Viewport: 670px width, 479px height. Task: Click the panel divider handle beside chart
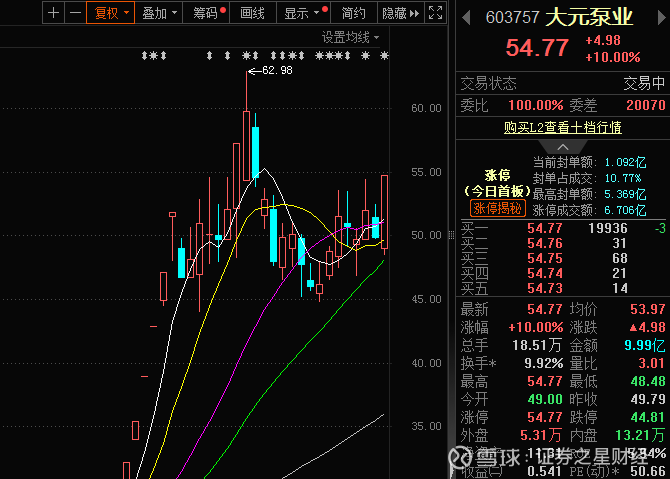[452, 235]
